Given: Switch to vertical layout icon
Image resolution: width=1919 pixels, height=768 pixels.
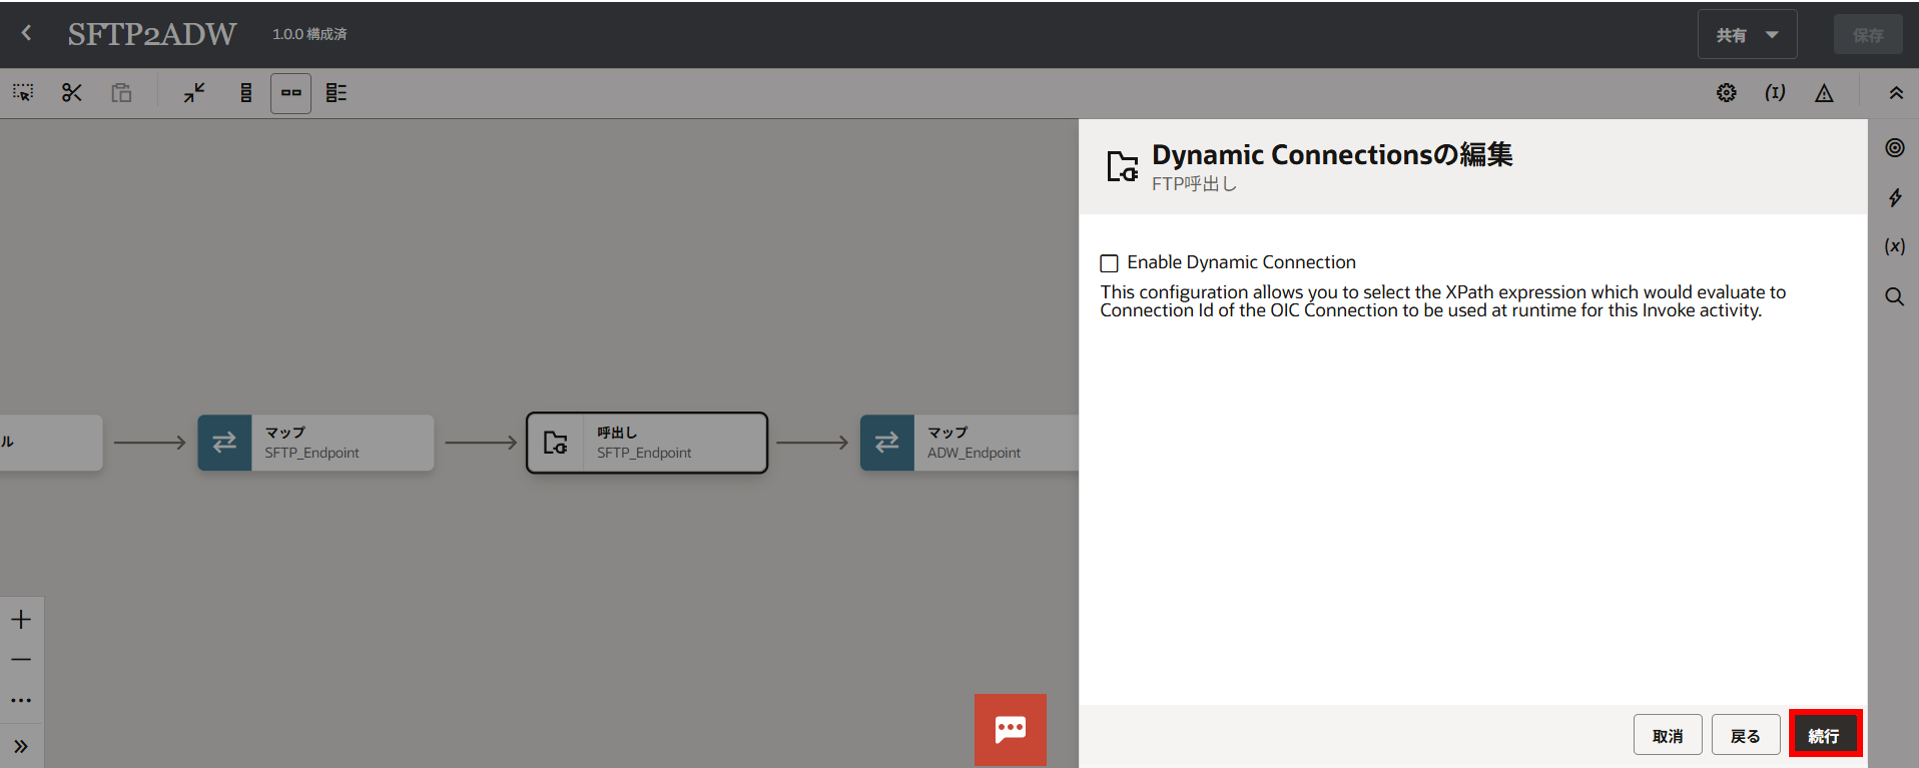Looking at the screenshot, I should (246, 93).
